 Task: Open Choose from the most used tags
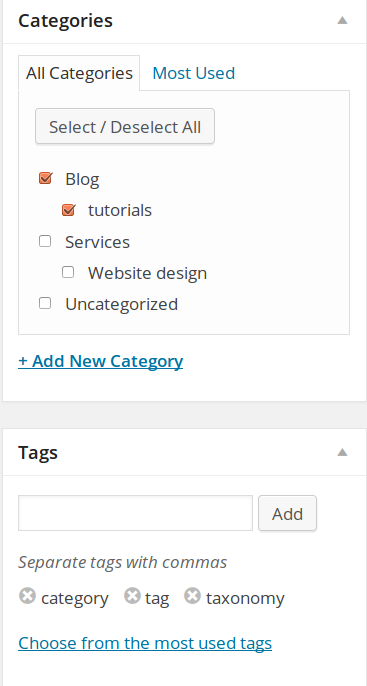tap(145, 643)
